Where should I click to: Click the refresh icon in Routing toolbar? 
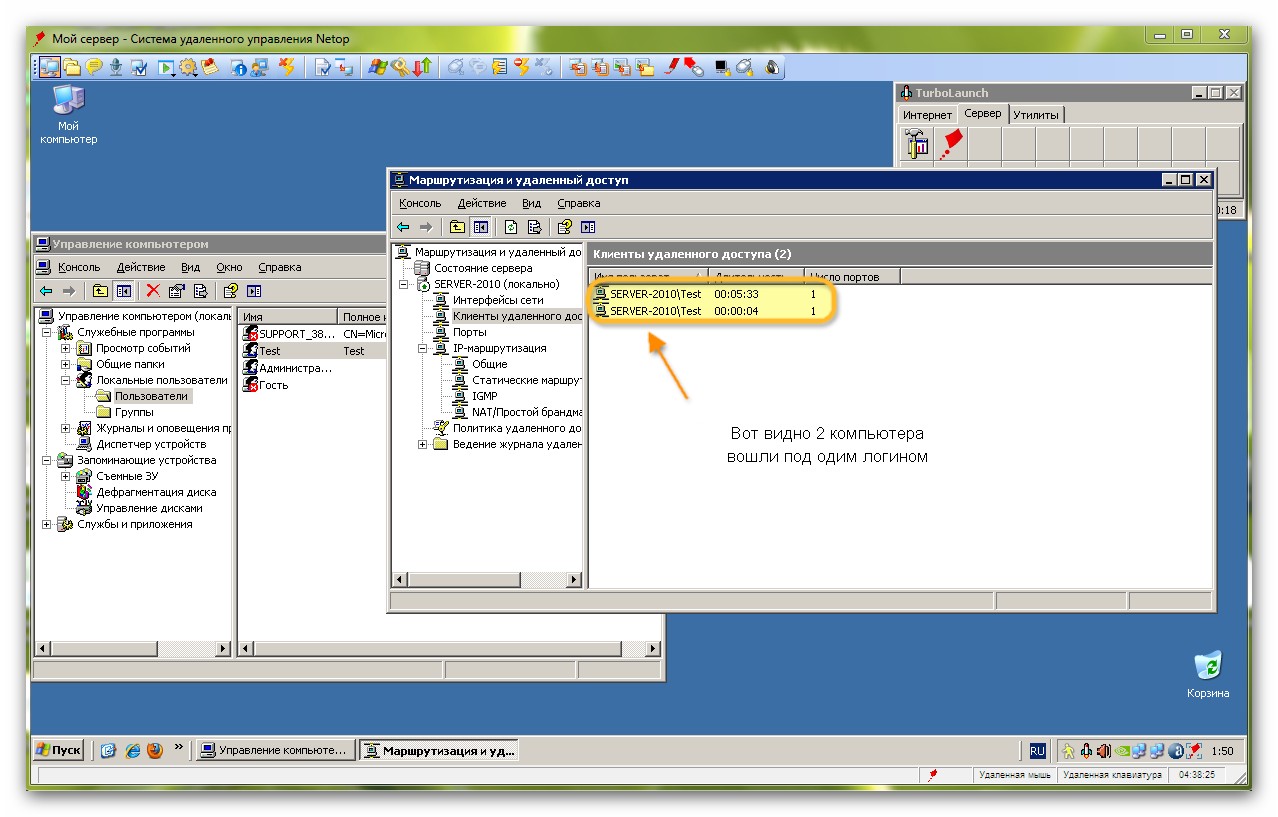coord(511,227)
